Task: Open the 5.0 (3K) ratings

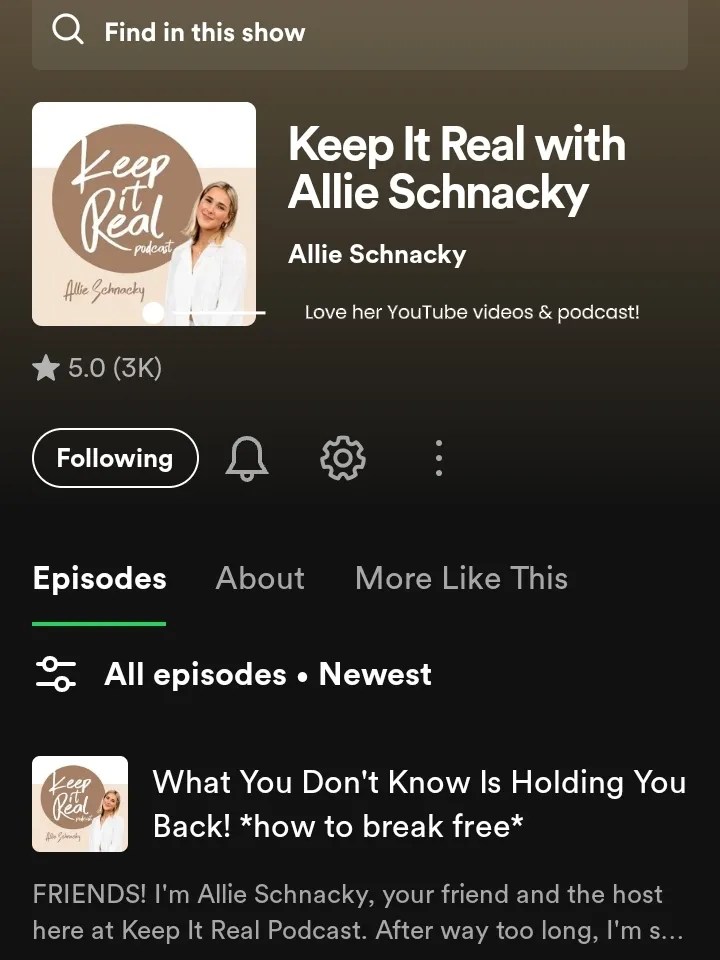Action: coord(115,368)
